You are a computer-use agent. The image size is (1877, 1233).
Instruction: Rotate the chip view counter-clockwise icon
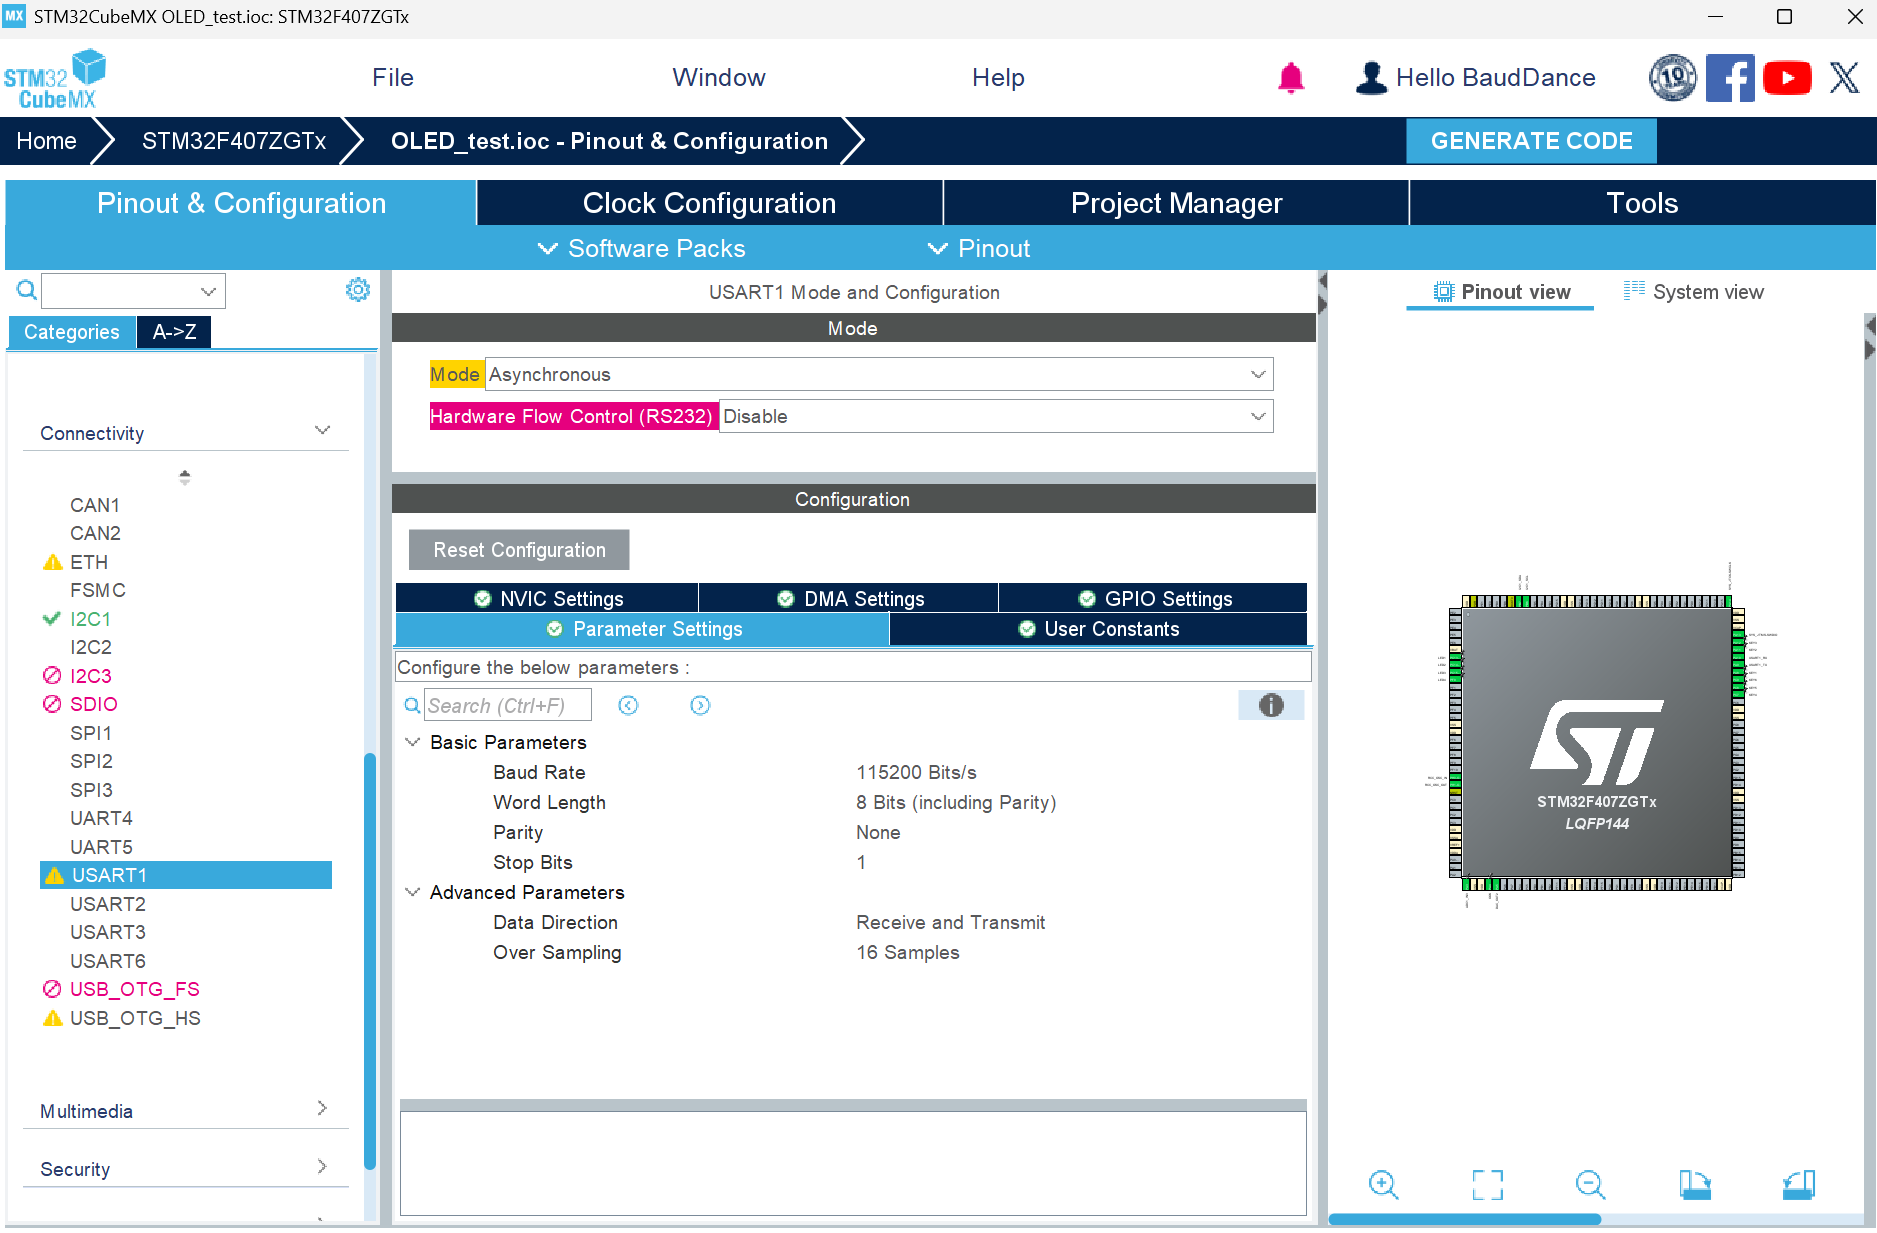[x=1798, y=1185]
